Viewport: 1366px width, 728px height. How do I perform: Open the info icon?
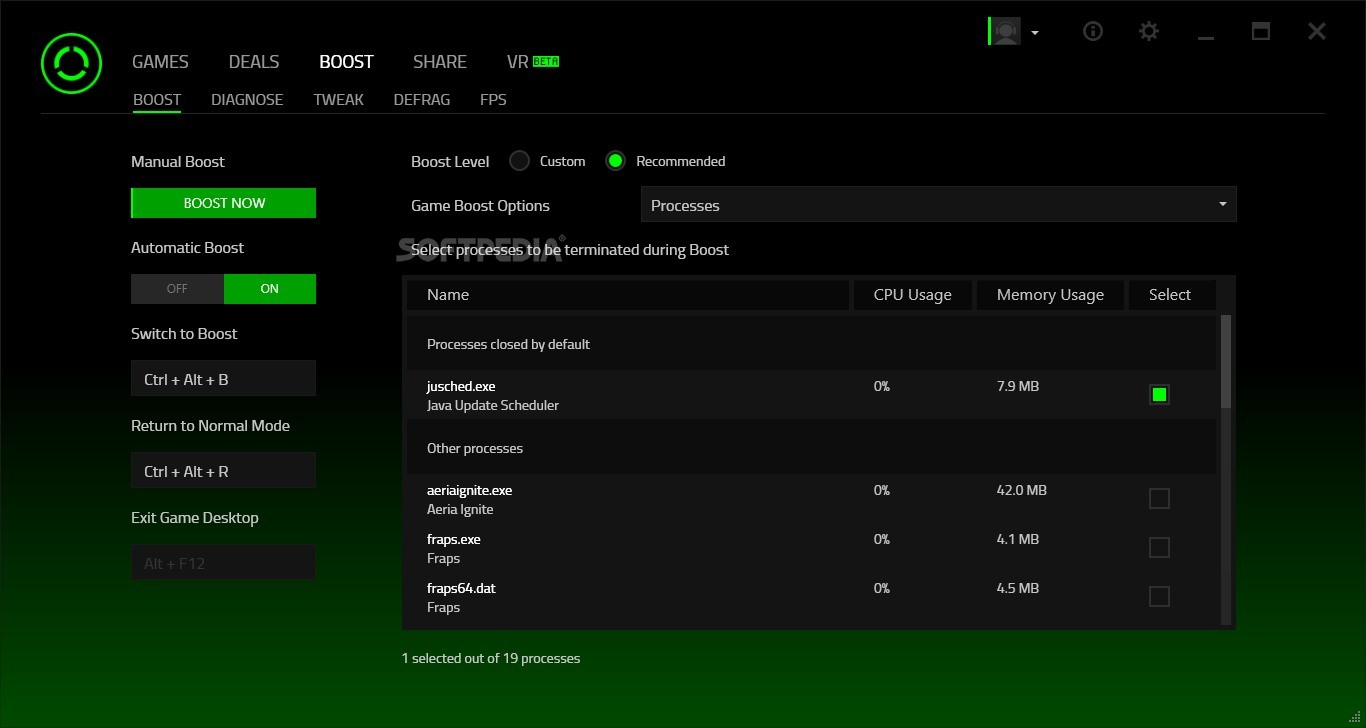[x=1093, y=32]
